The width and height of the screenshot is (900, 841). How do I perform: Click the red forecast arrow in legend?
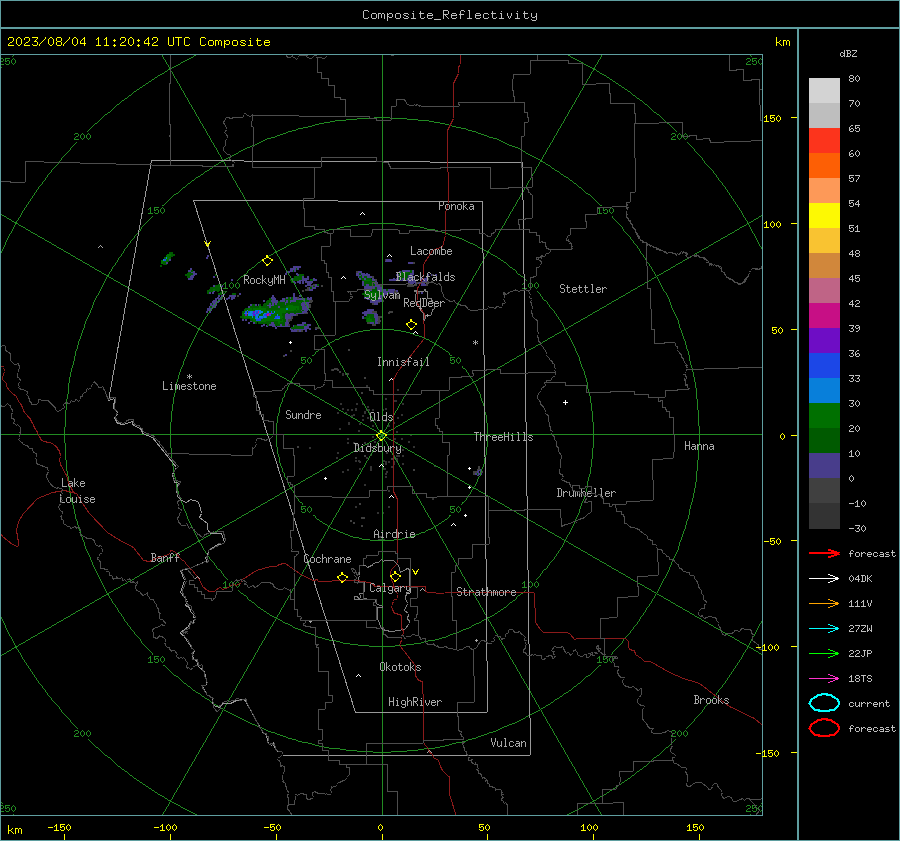tap(824, 553)
